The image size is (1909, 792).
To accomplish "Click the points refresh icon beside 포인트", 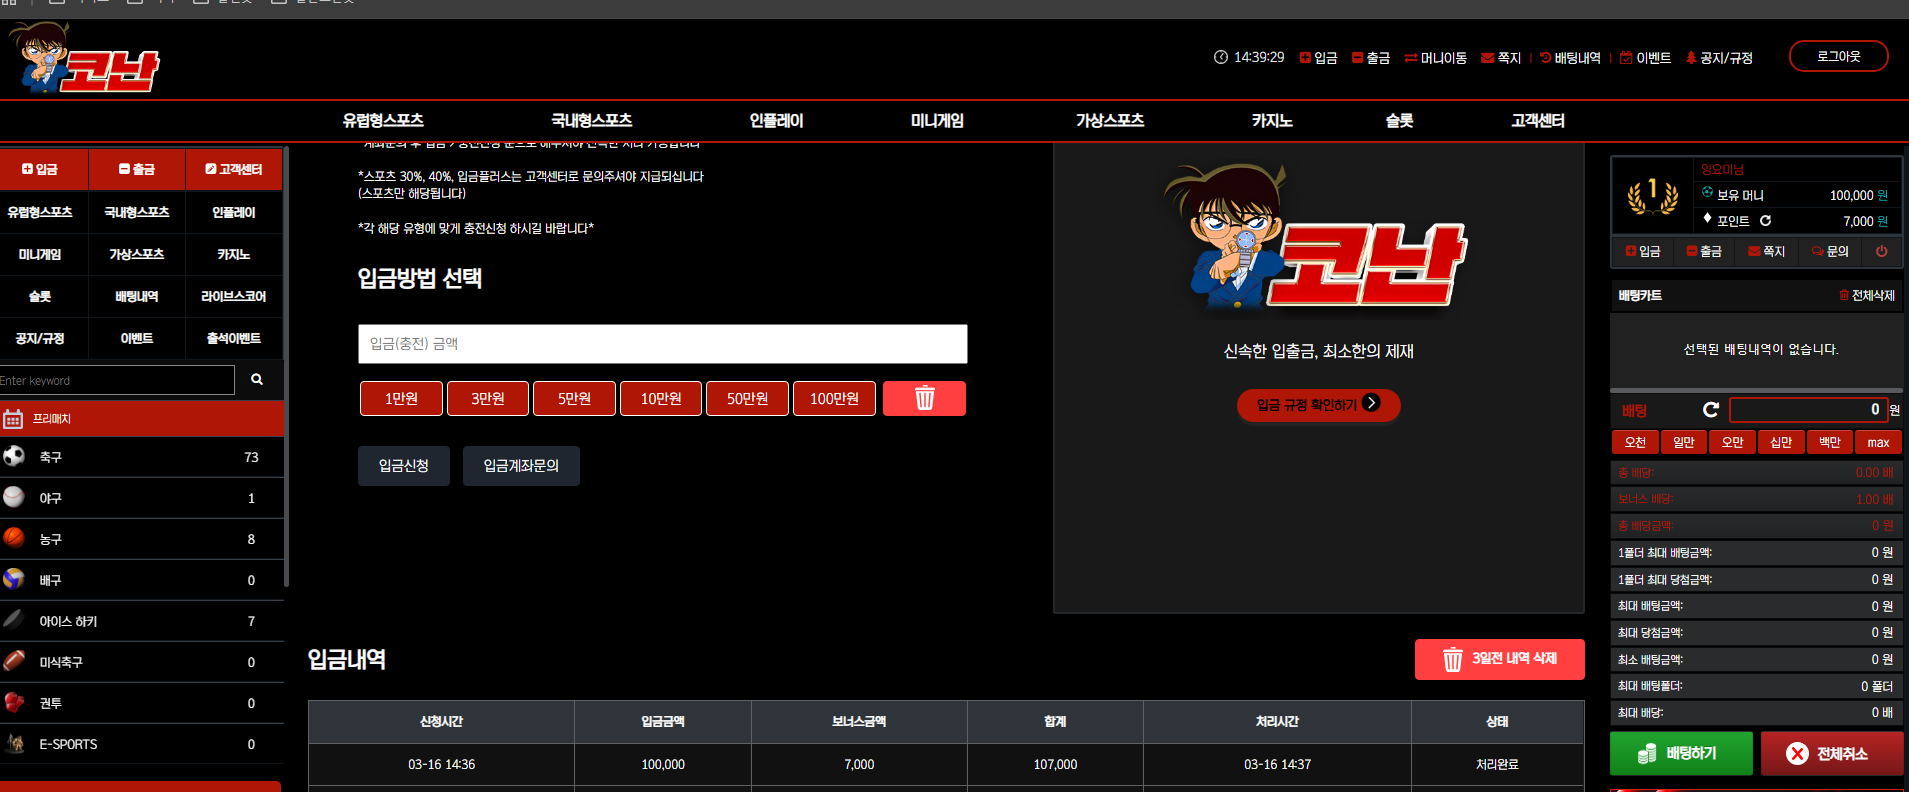I will click(x=1765, y=221).
